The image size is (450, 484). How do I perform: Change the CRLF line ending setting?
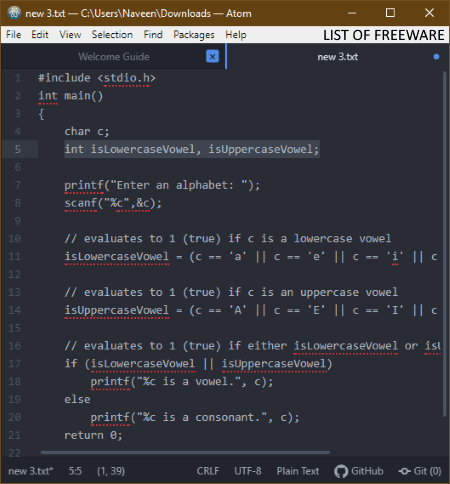pyautogui.click(x=208, y=471)
